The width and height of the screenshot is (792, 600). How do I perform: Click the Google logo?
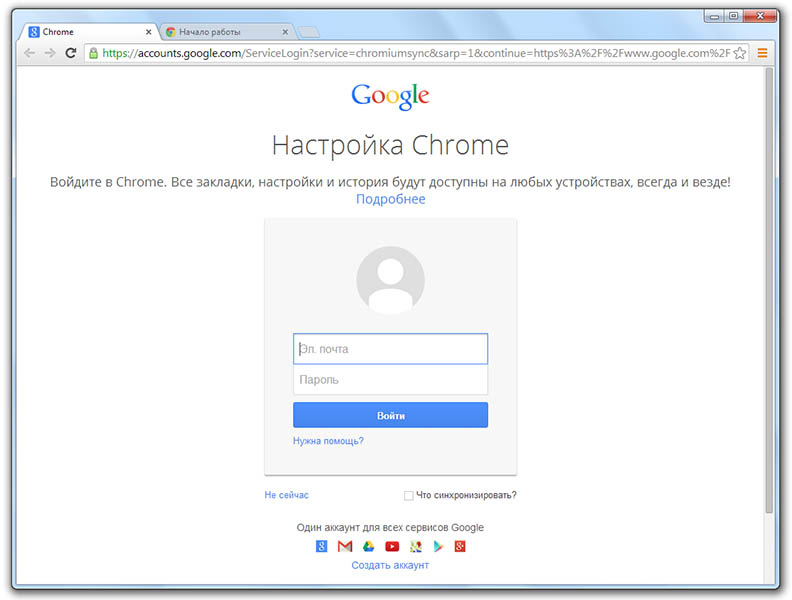click(390, 96)
